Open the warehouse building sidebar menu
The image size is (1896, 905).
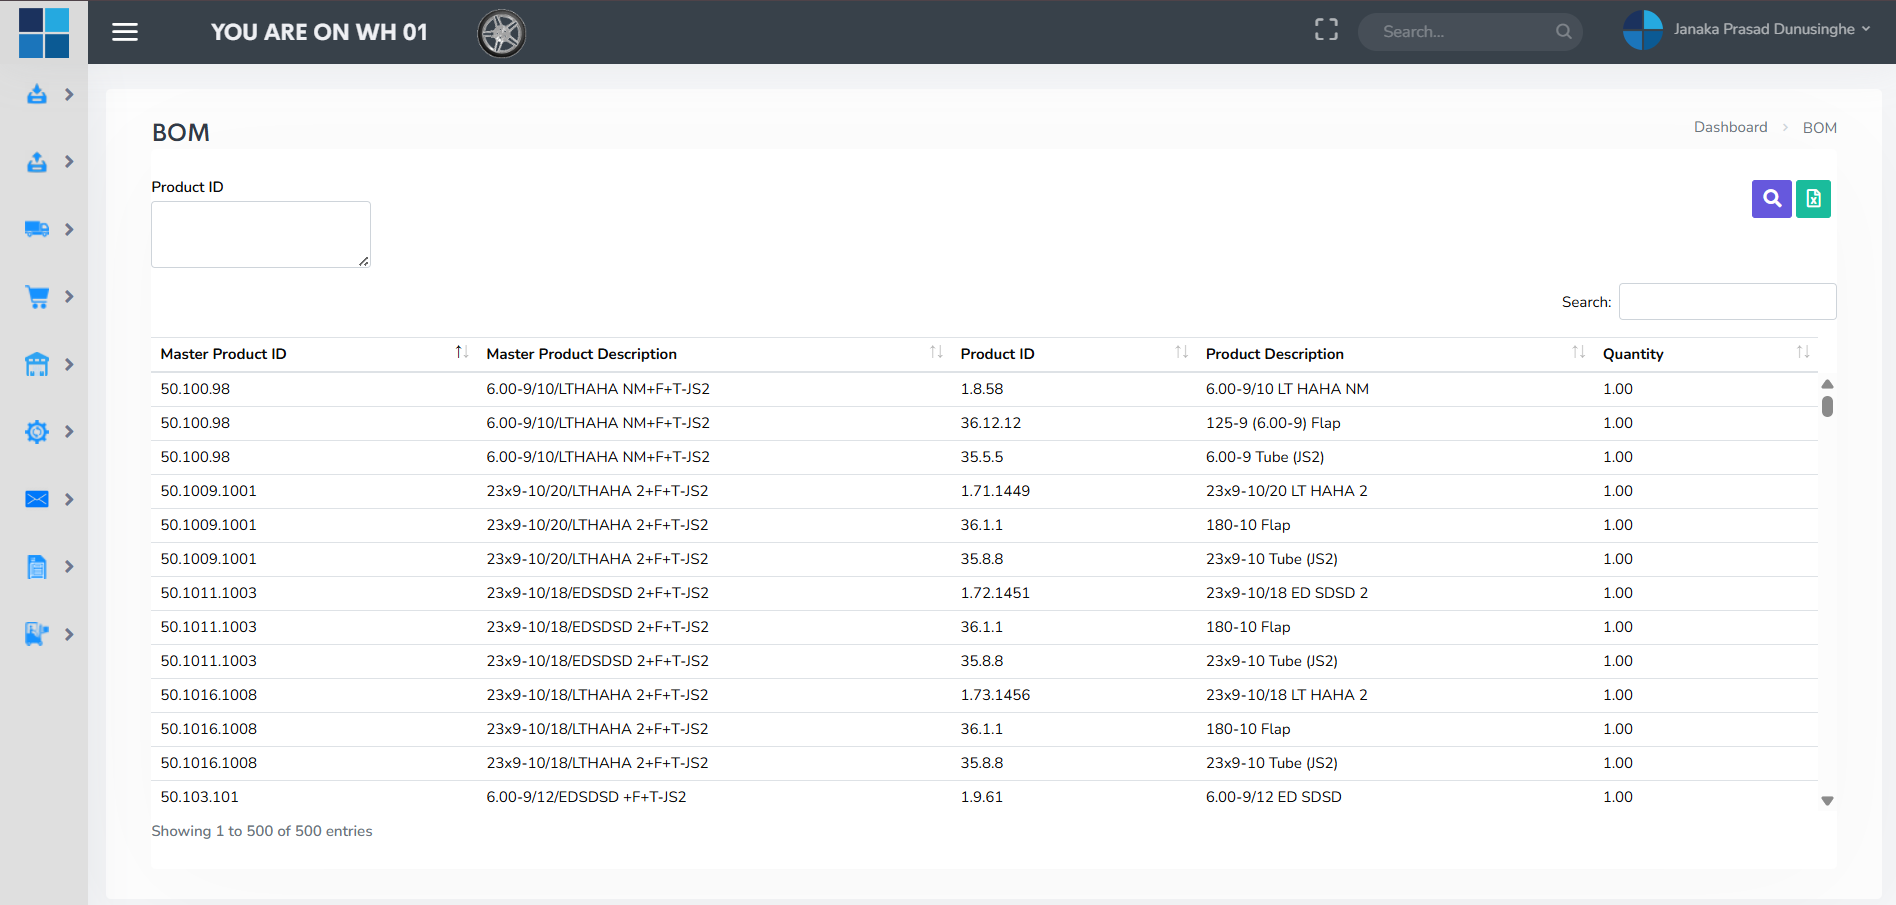click(x=37, y=364)
